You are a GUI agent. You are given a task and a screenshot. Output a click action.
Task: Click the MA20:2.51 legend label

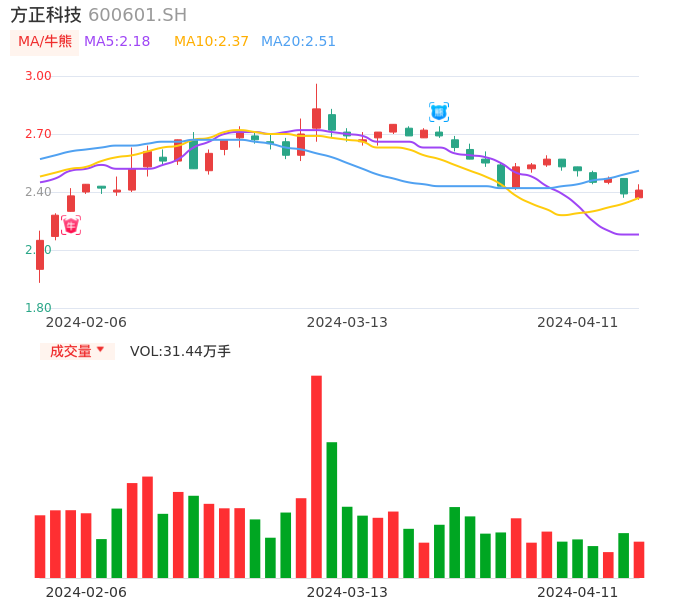coord(298,42)
